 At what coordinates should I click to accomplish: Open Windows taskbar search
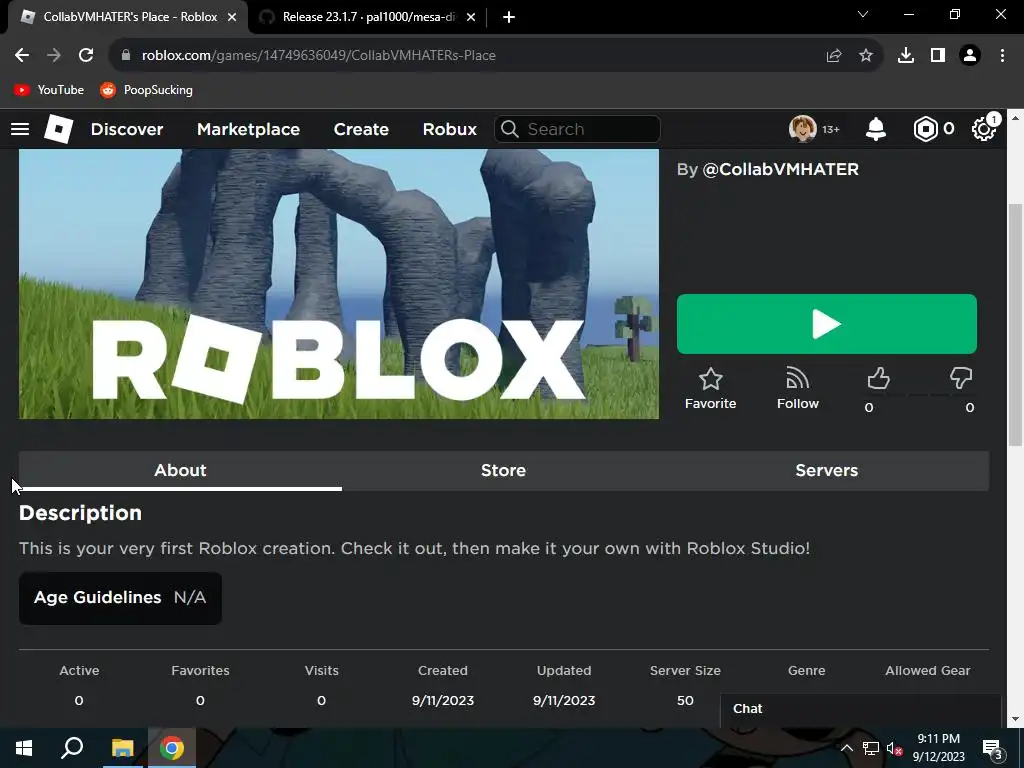click(x=72, y=748)
